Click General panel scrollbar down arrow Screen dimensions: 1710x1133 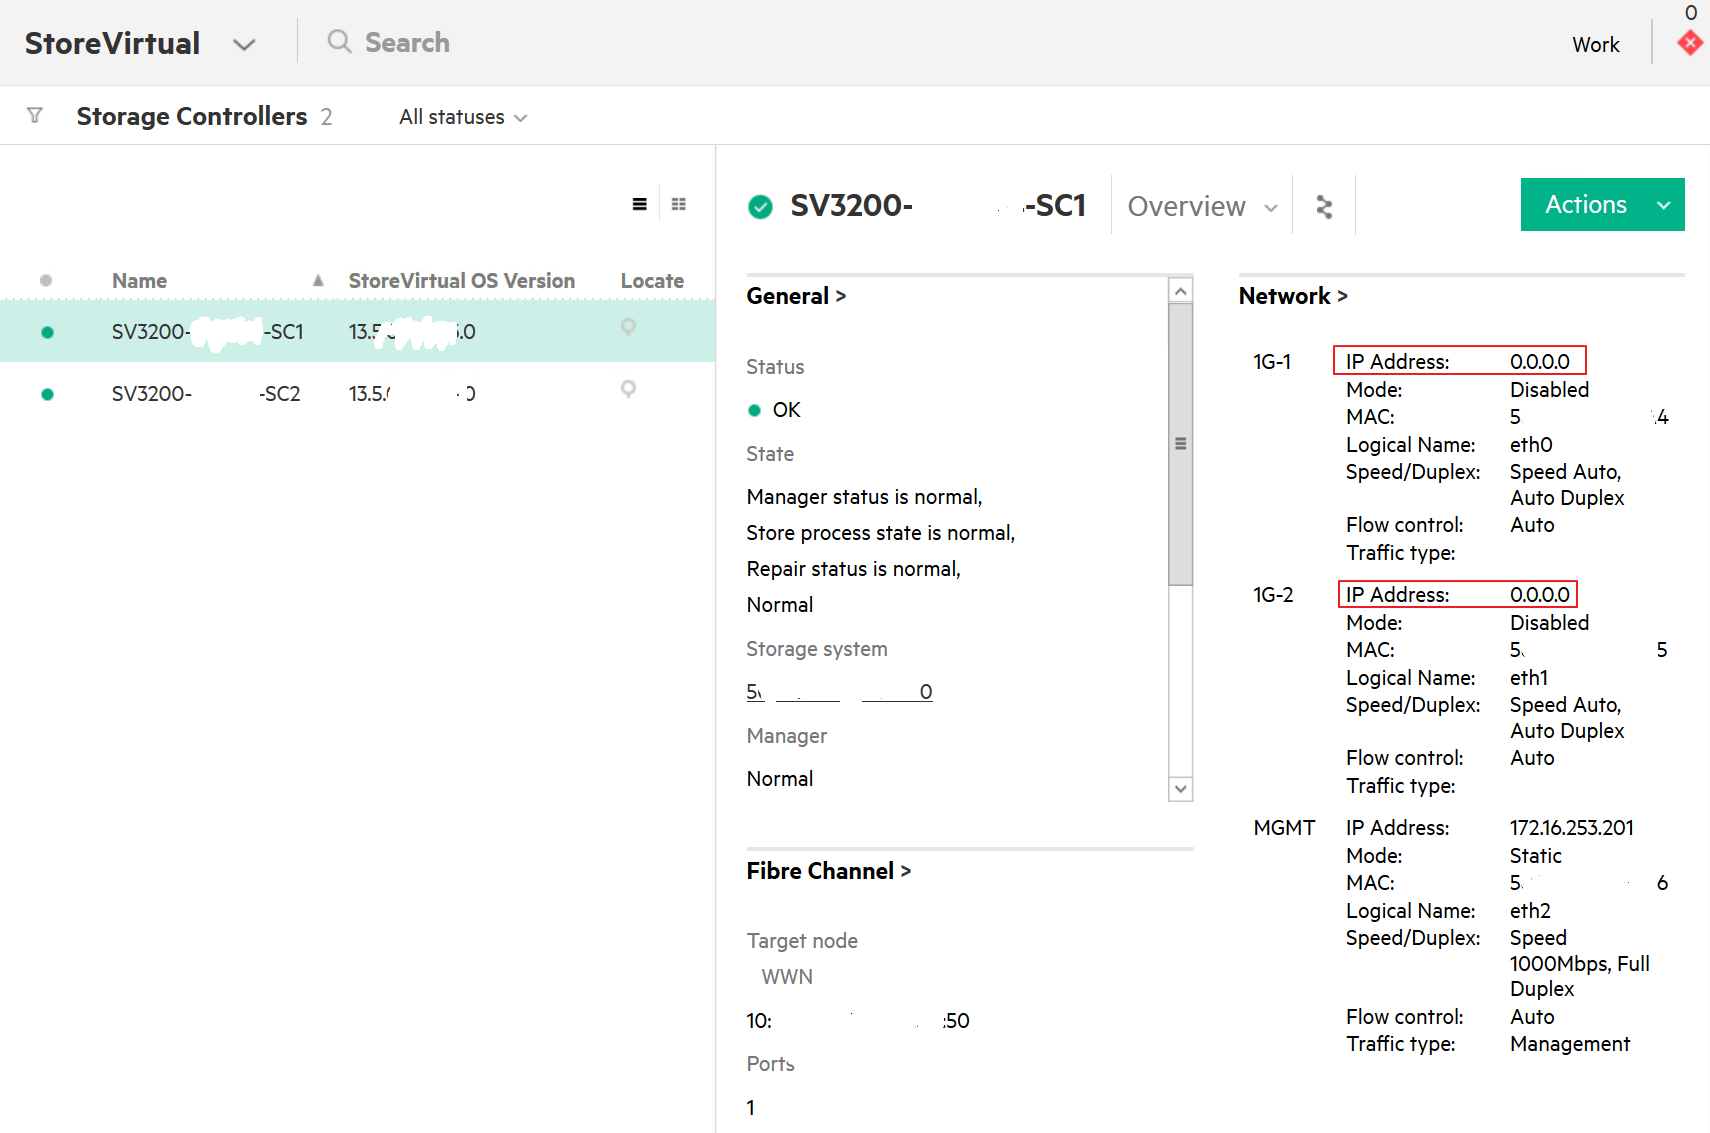tap(1181, 789)
